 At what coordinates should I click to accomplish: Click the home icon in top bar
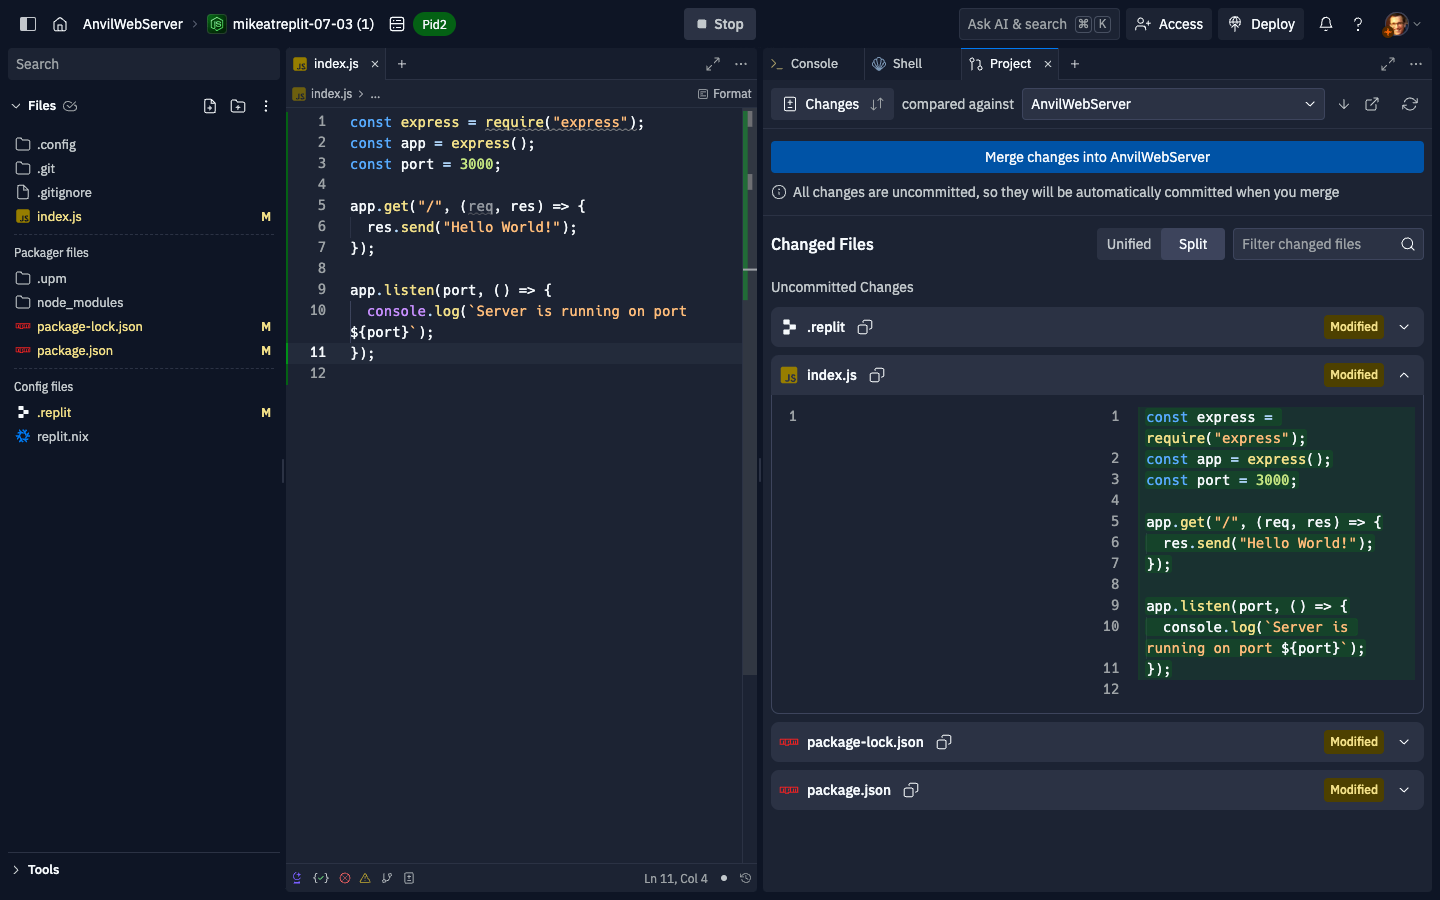60,24
